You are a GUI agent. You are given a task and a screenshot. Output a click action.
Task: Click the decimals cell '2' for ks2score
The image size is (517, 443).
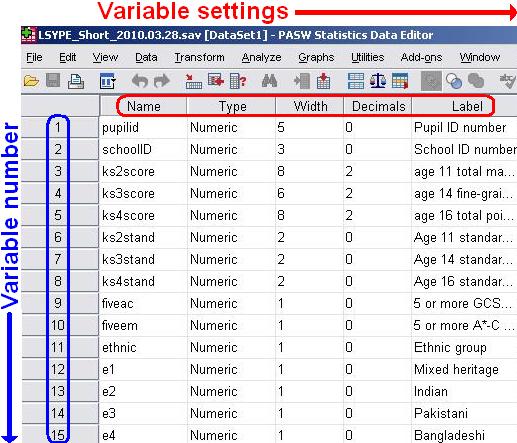pos(378,171)
